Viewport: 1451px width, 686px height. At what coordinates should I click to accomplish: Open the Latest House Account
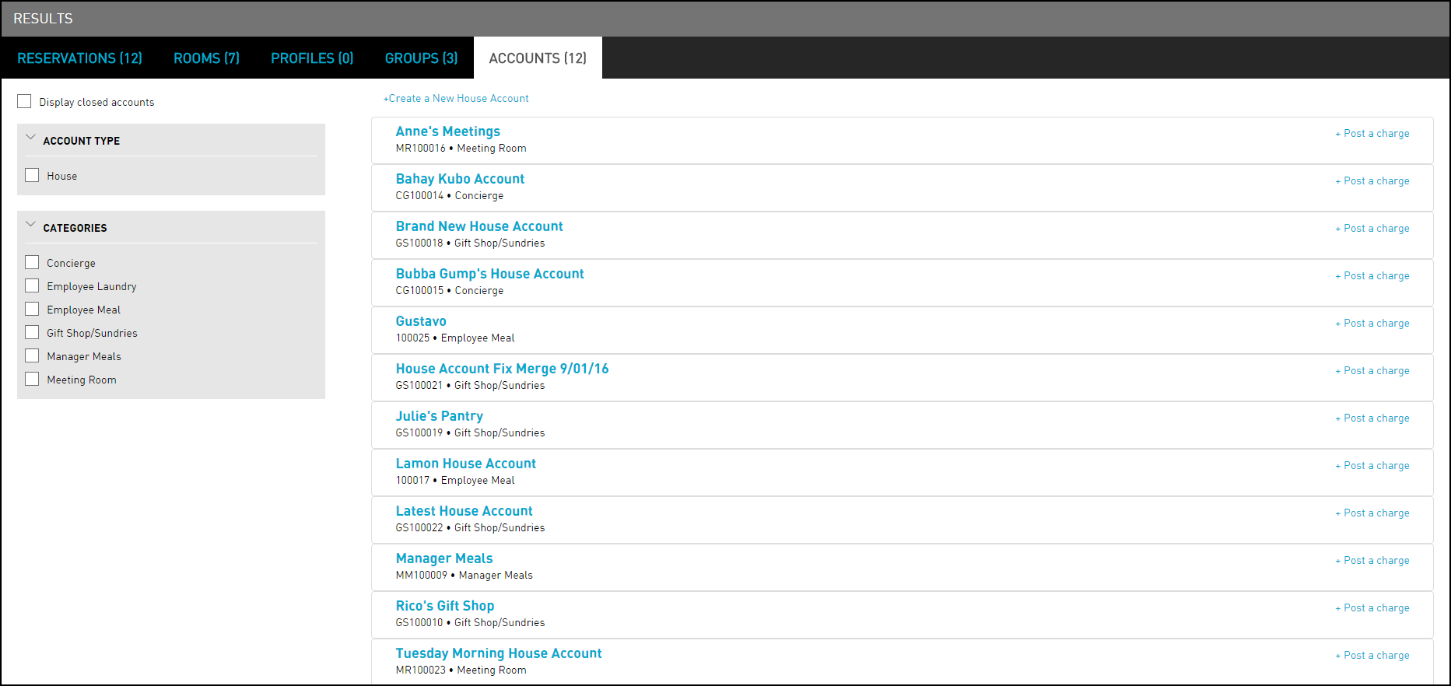click(x=464, y=511)
